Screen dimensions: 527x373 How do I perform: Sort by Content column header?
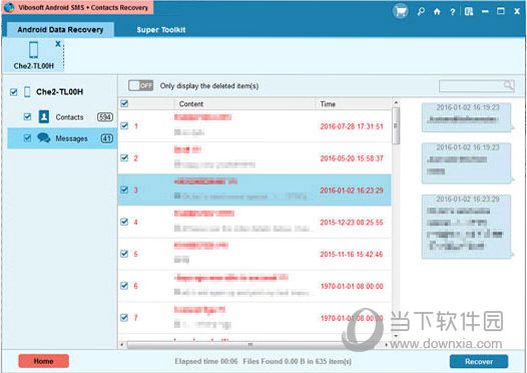pos(245,104)
